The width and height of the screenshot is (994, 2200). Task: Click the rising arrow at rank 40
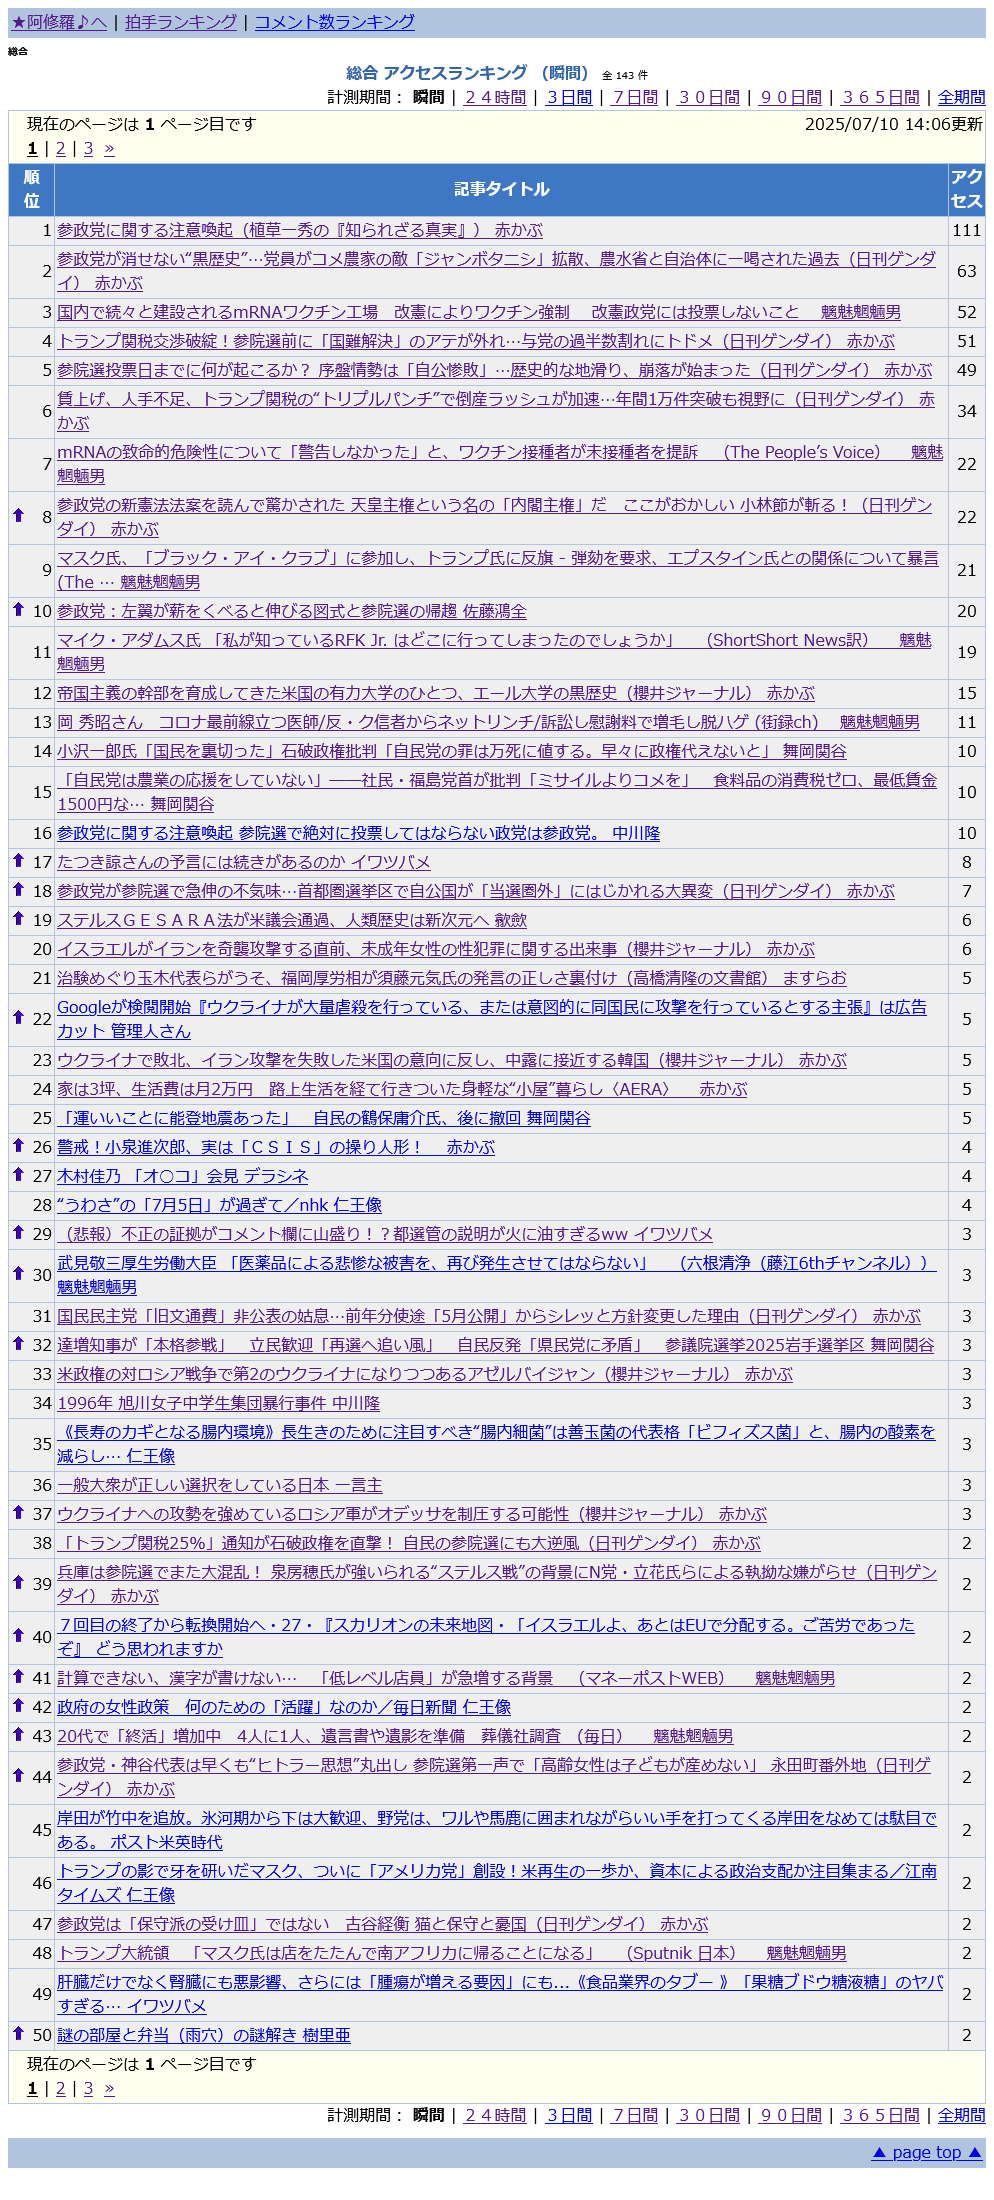(x=18, y=1635)
